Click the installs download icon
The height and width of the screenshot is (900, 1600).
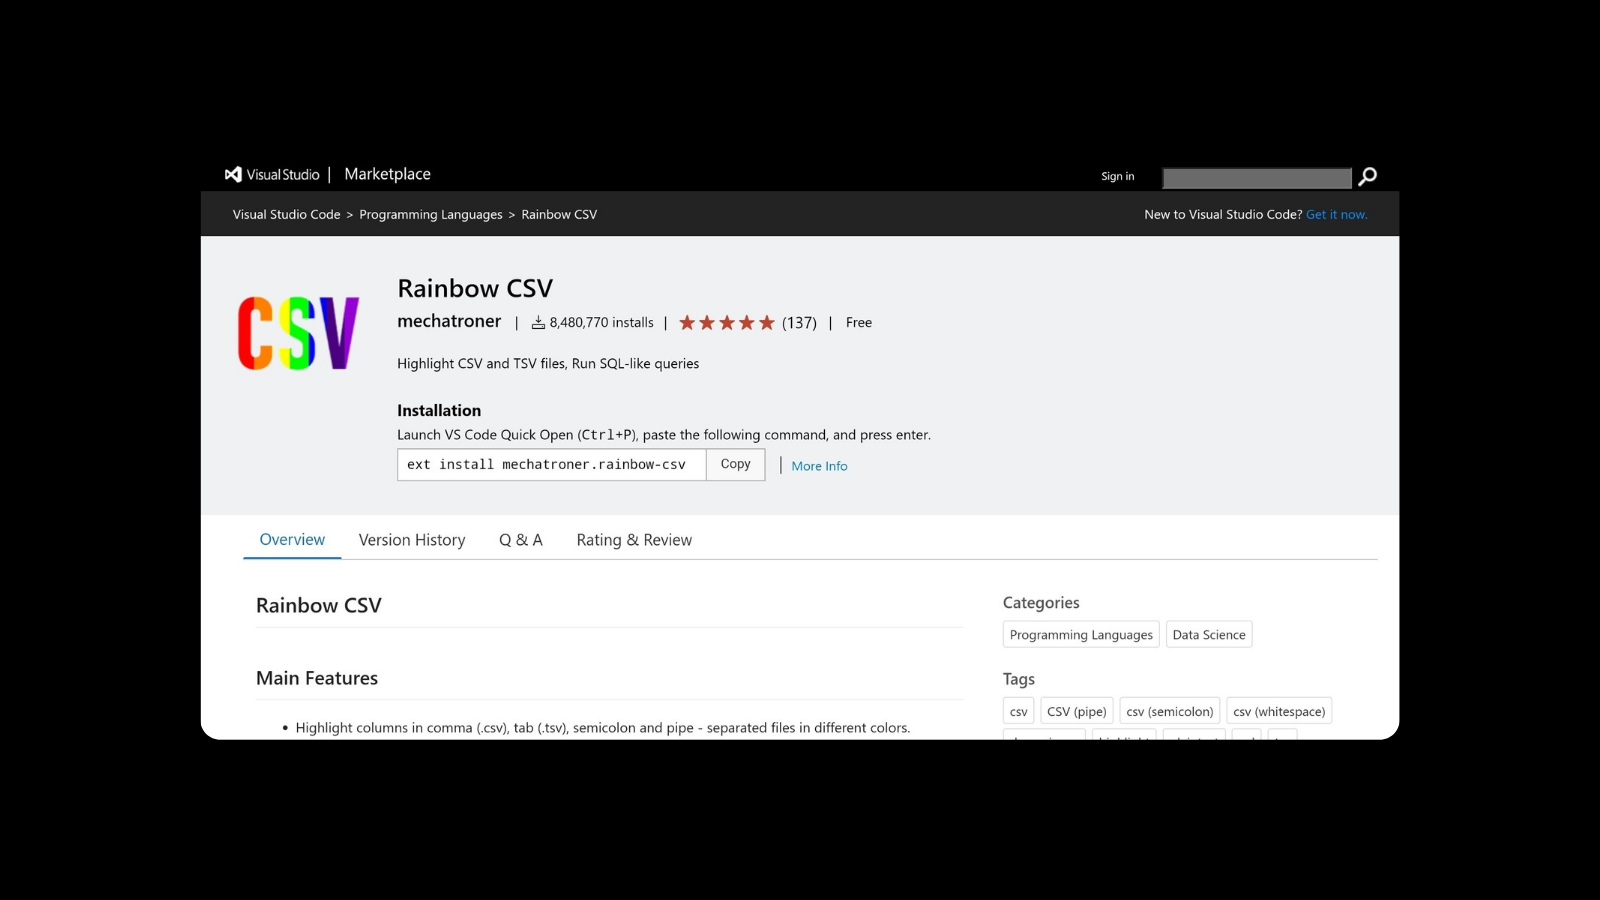[538, 322]
